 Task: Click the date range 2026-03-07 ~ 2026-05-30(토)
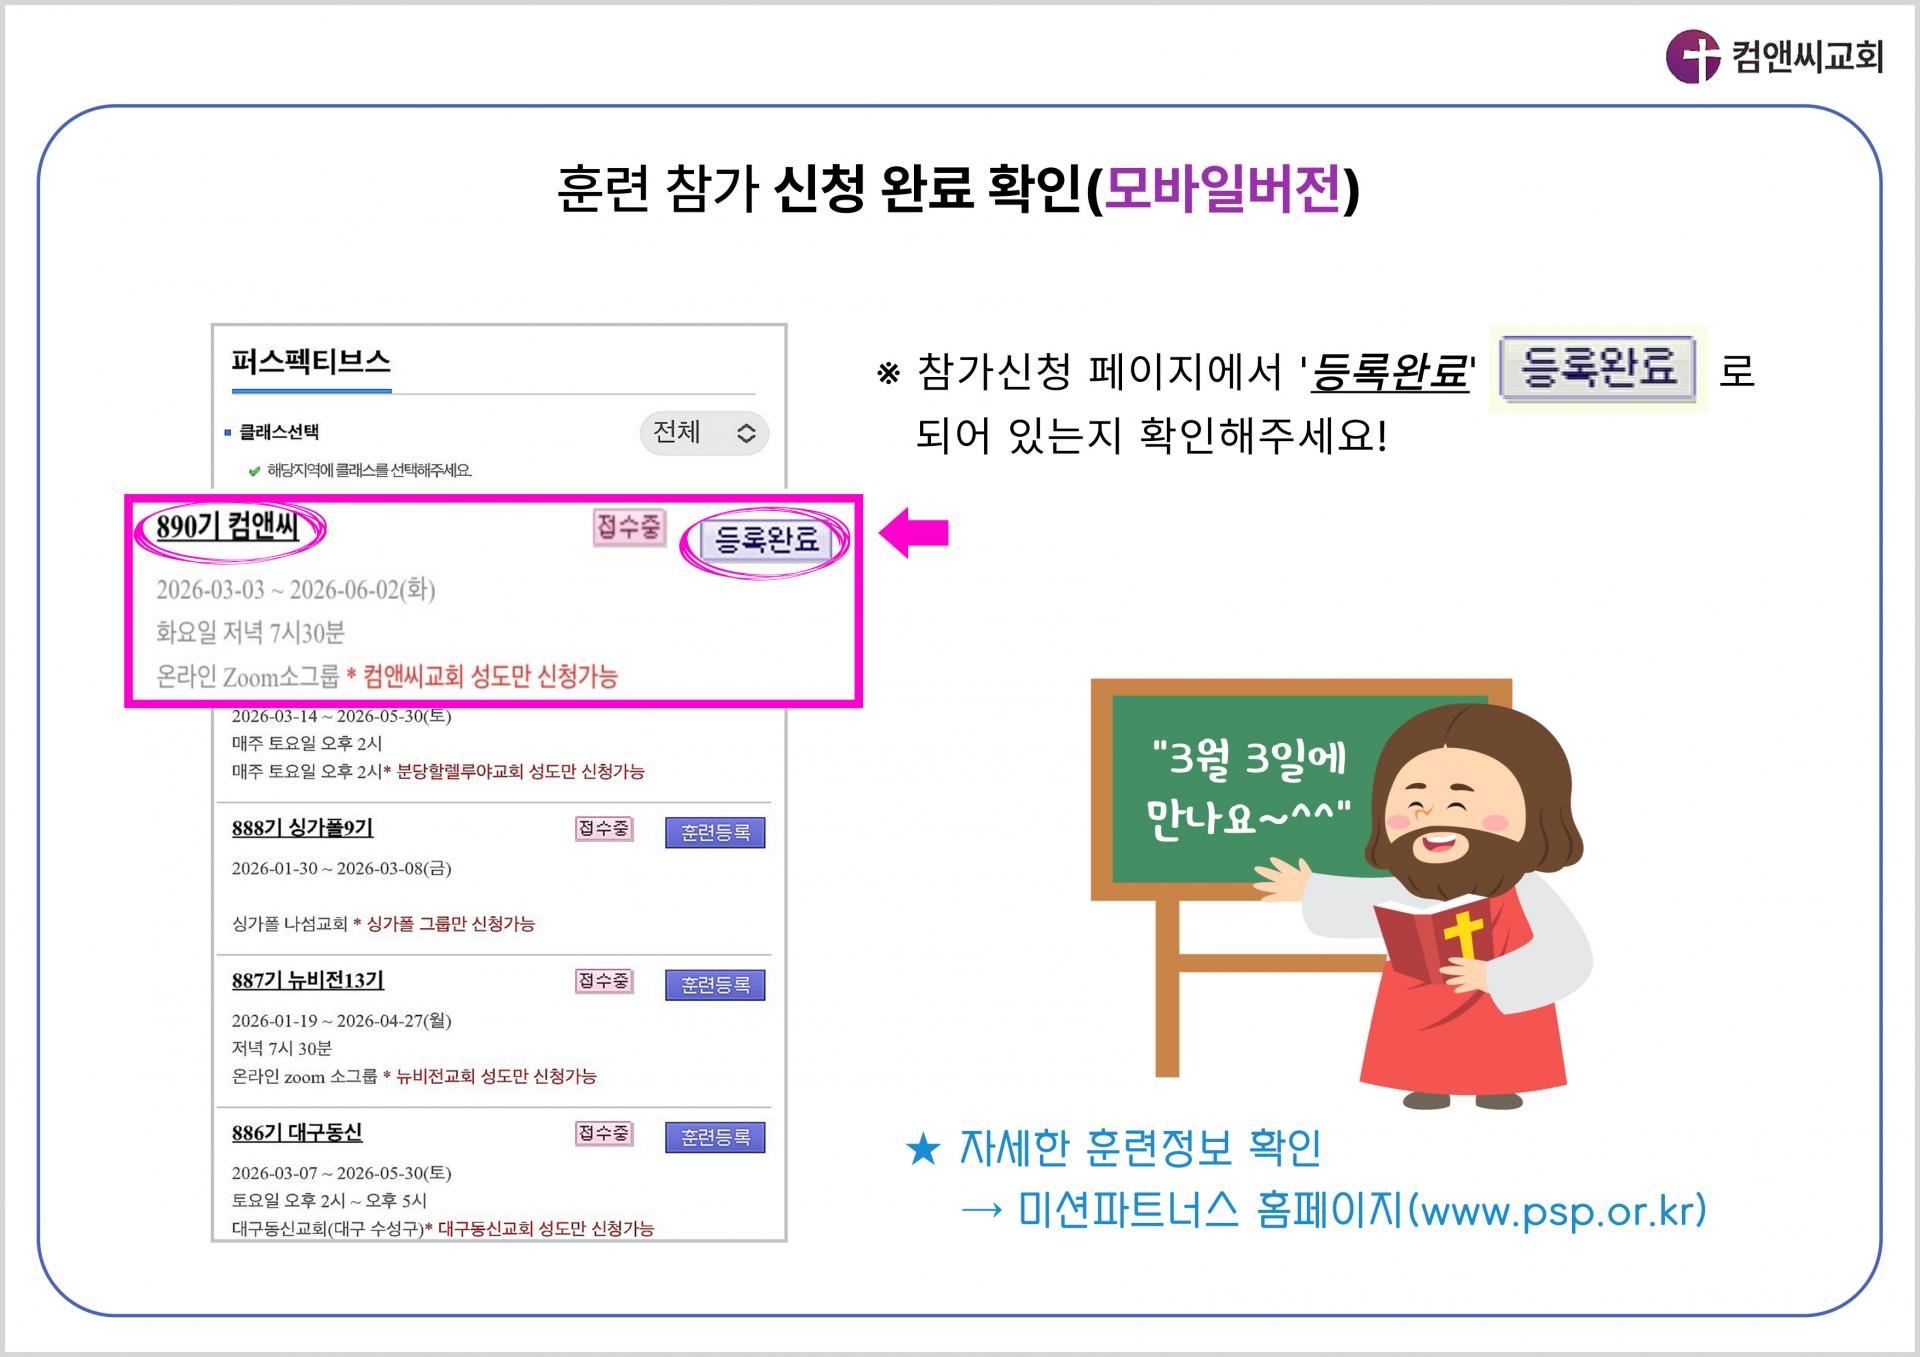coord(341,1173)
